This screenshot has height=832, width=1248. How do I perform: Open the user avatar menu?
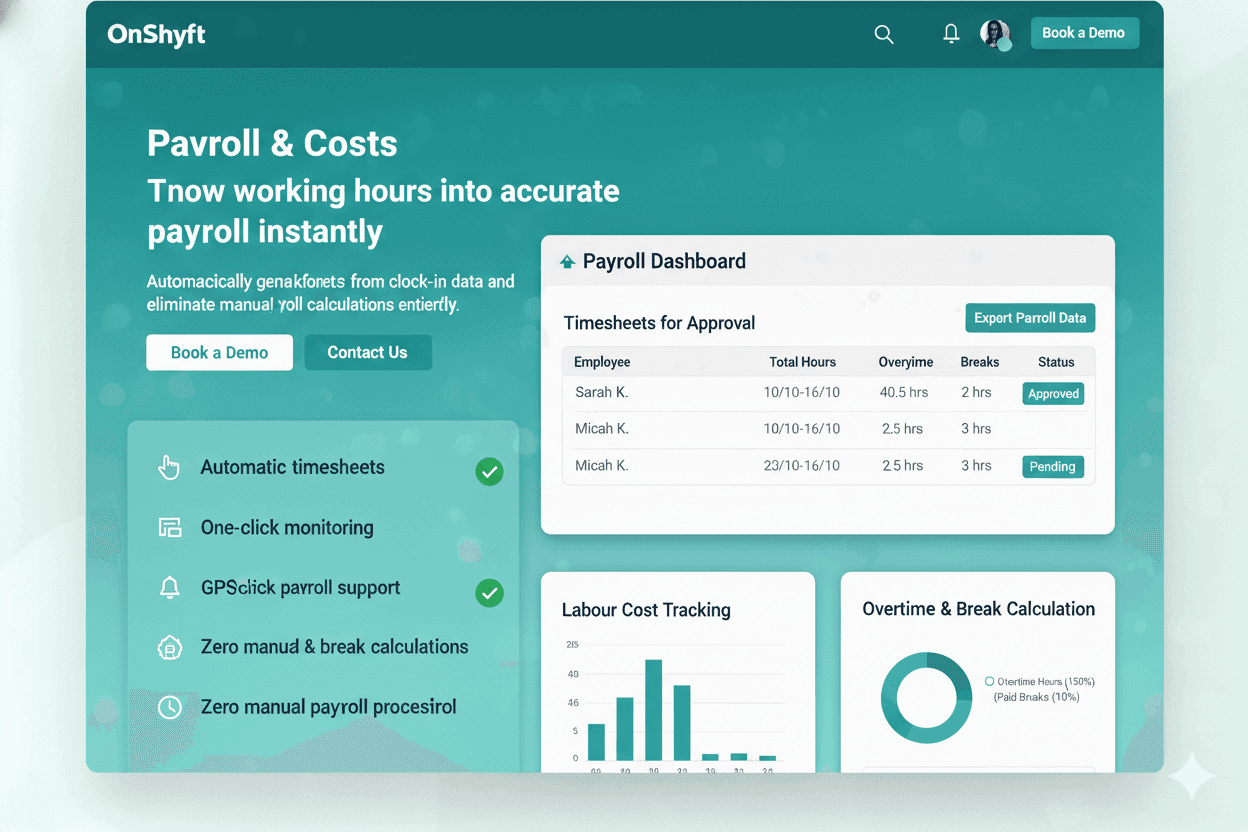tap(996, 34)
